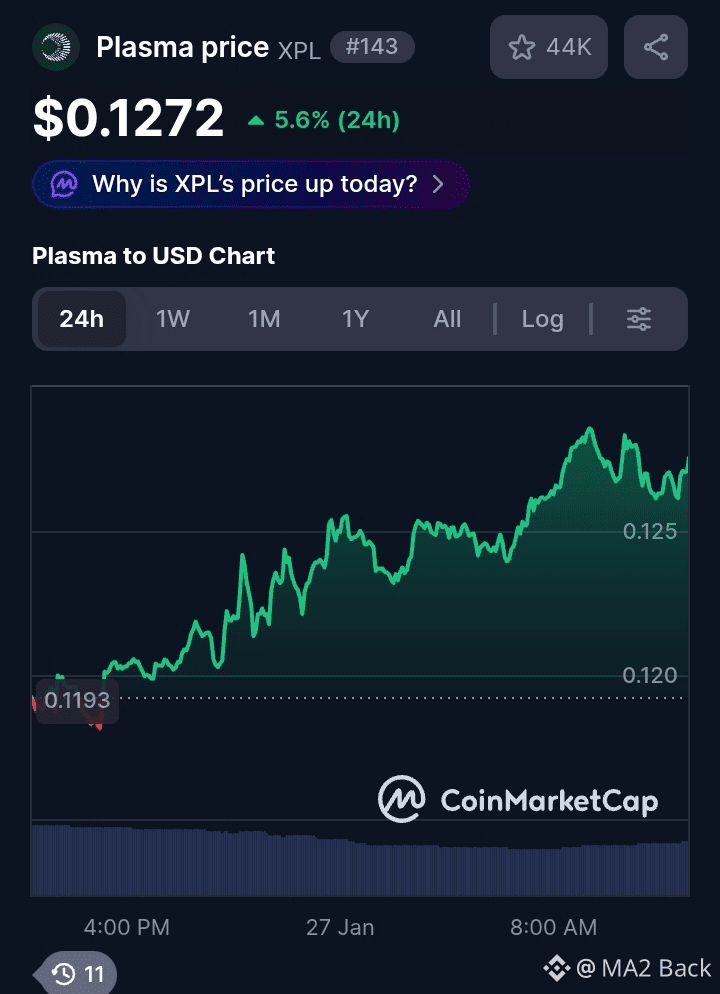Image resolution: width=720 pixels, height=994 pixels.
Task: Click the purple AI chat icon
Action: click(65, 184)
